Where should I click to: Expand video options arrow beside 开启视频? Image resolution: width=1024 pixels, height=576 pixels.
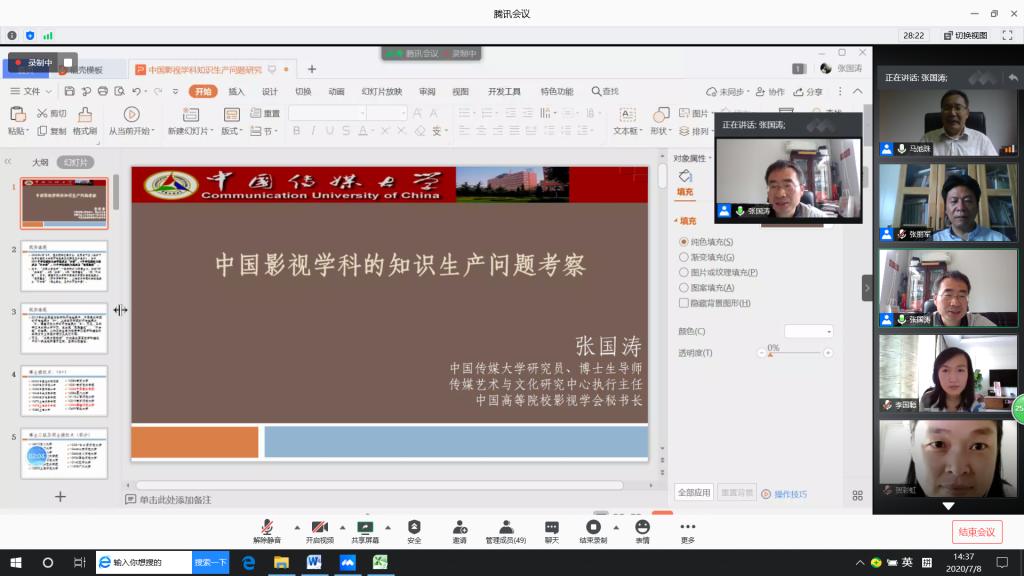343,527
